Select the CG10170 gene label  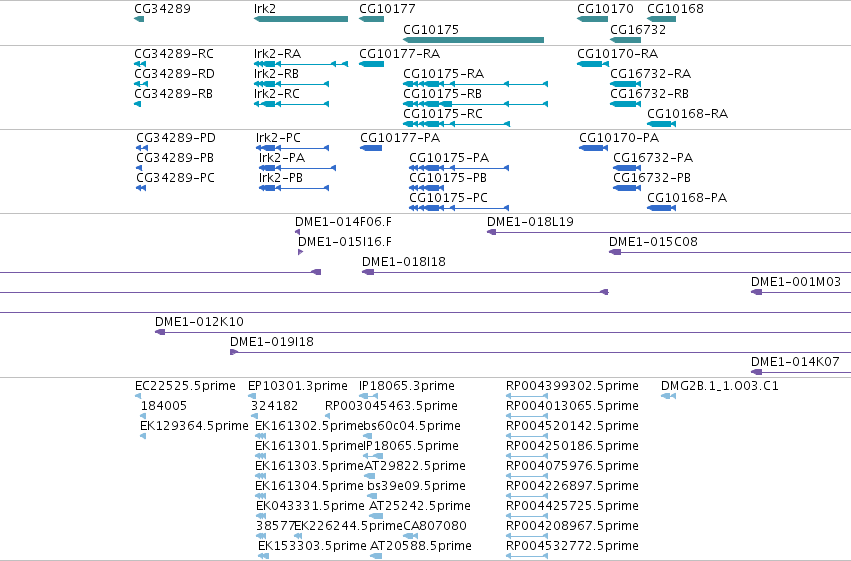tap(605, 9)
